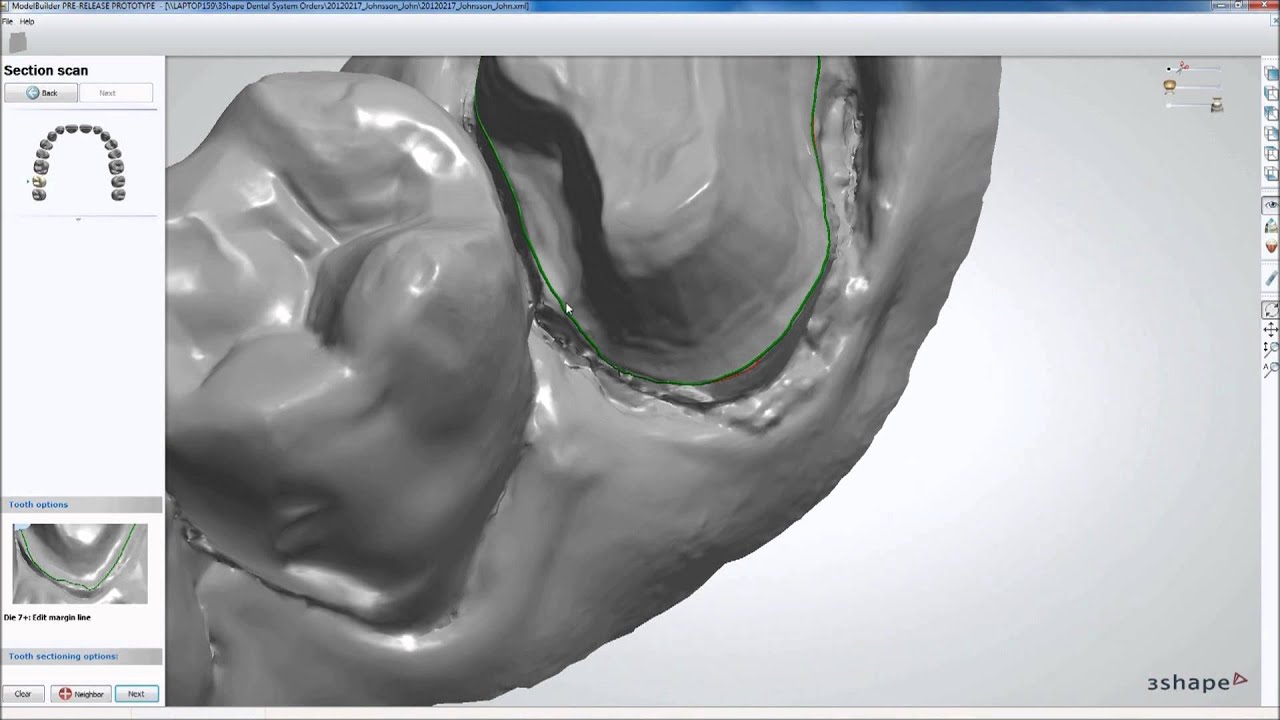Image resolution: width=1280 pixels, height=720 pixels.
Task: Select the zoom magnifier with vertical arrows
Action: (1271, 348)
